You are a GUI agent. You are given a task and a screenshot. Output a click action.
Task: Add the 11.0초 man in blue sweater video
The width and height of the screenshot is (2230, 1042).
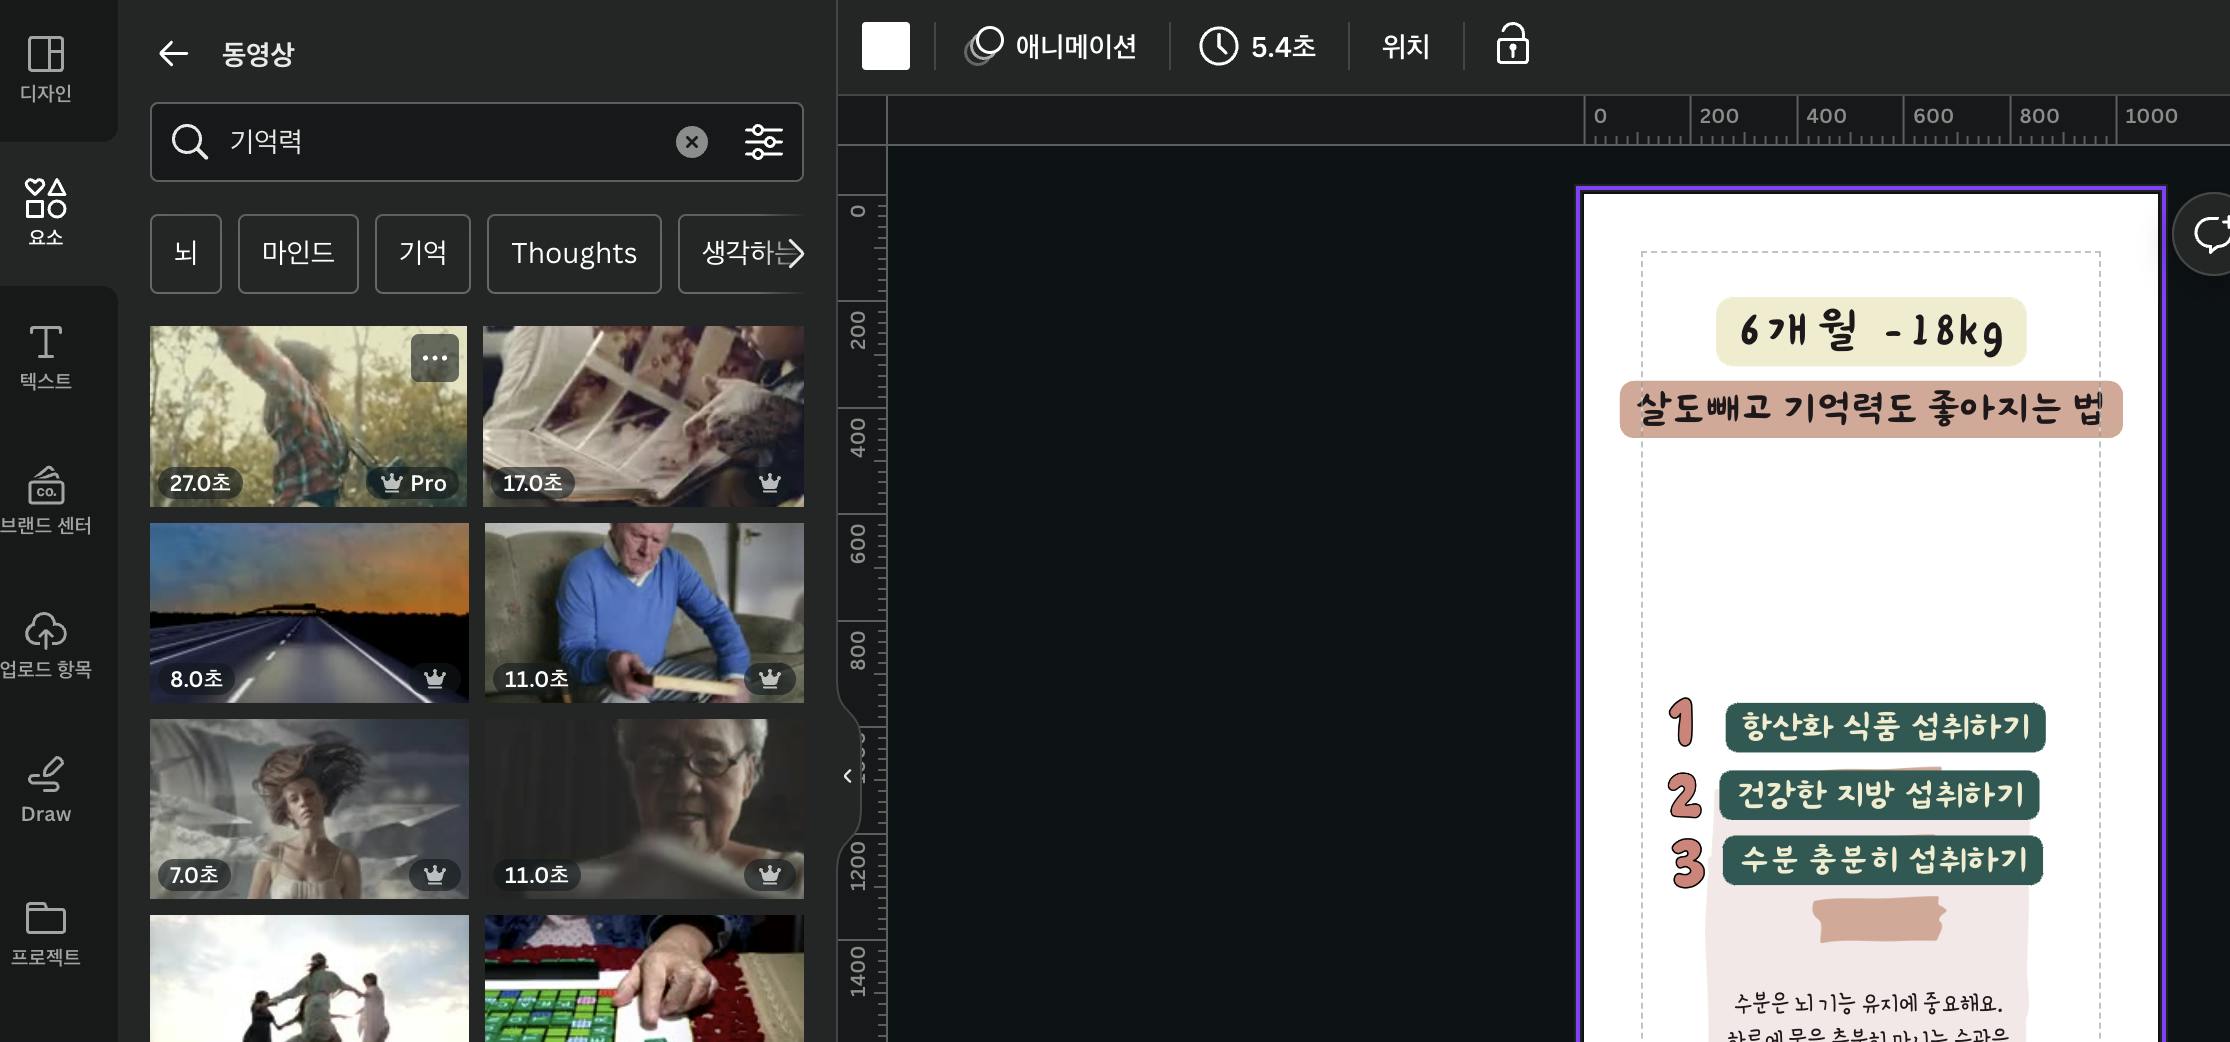click(644, 612)
